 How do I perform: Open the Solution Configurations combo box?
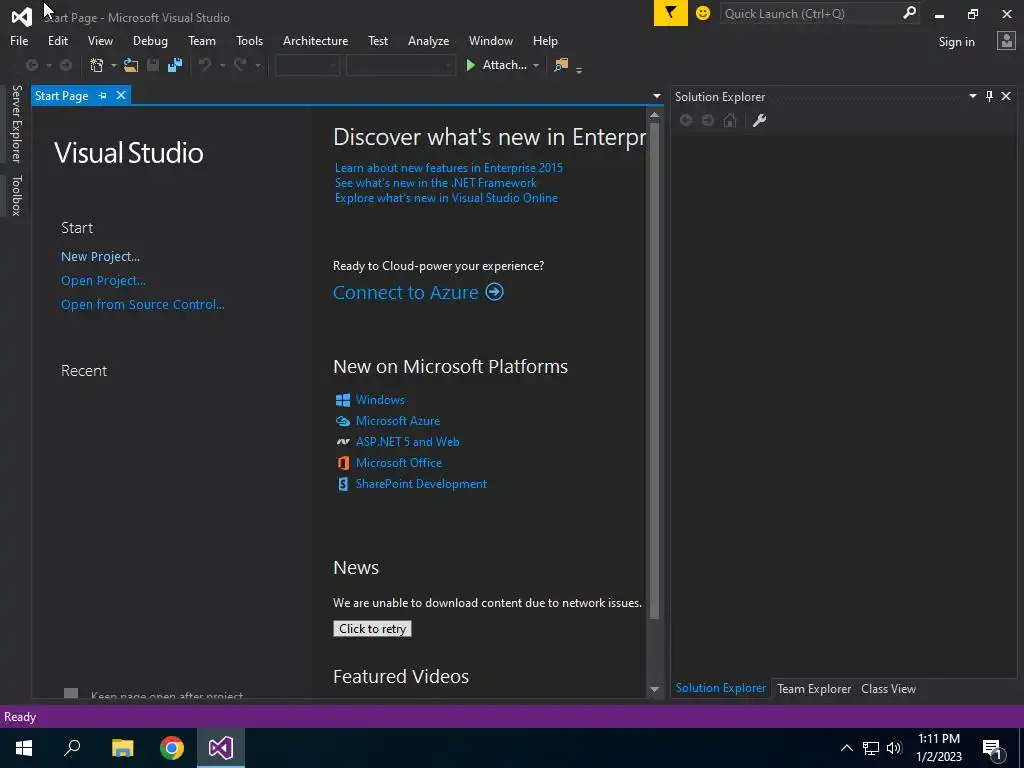pyautogui.click(x=307, y=65)
